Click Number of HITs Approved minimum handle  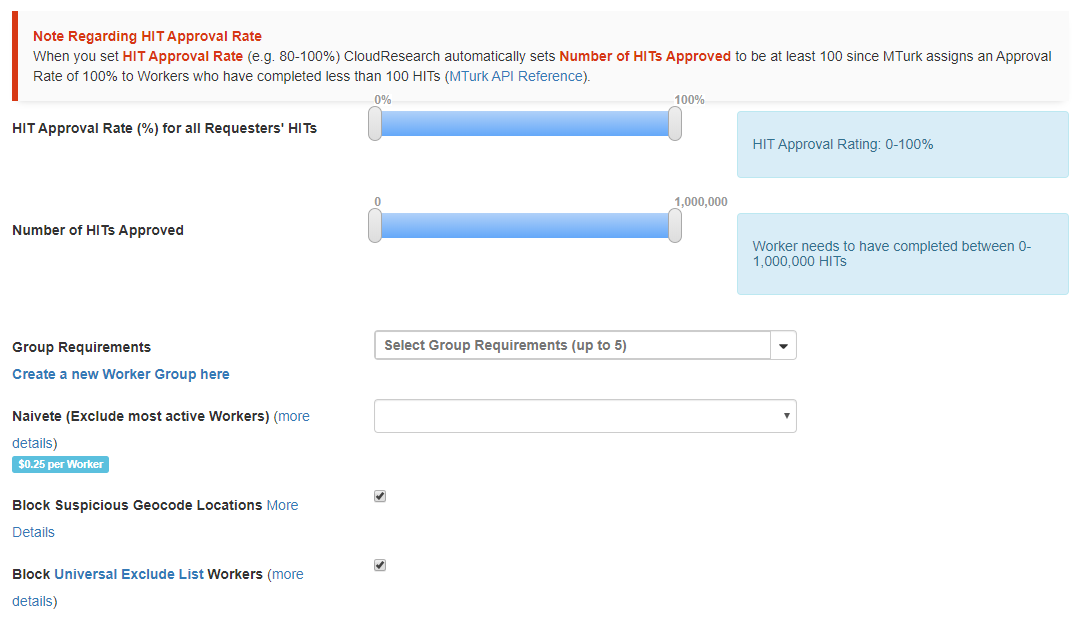click(x=375, y=226)
